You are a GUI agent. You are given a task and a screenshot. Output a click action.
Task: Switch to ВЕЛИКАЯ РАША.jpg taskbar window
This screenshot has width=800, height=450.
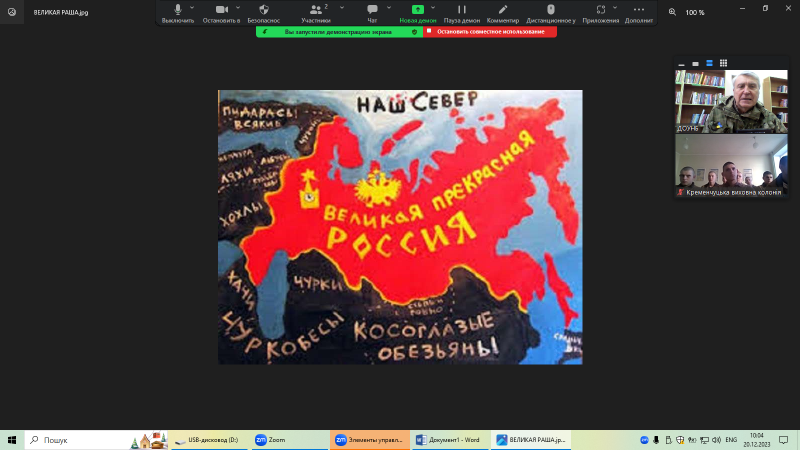[532, 440]
